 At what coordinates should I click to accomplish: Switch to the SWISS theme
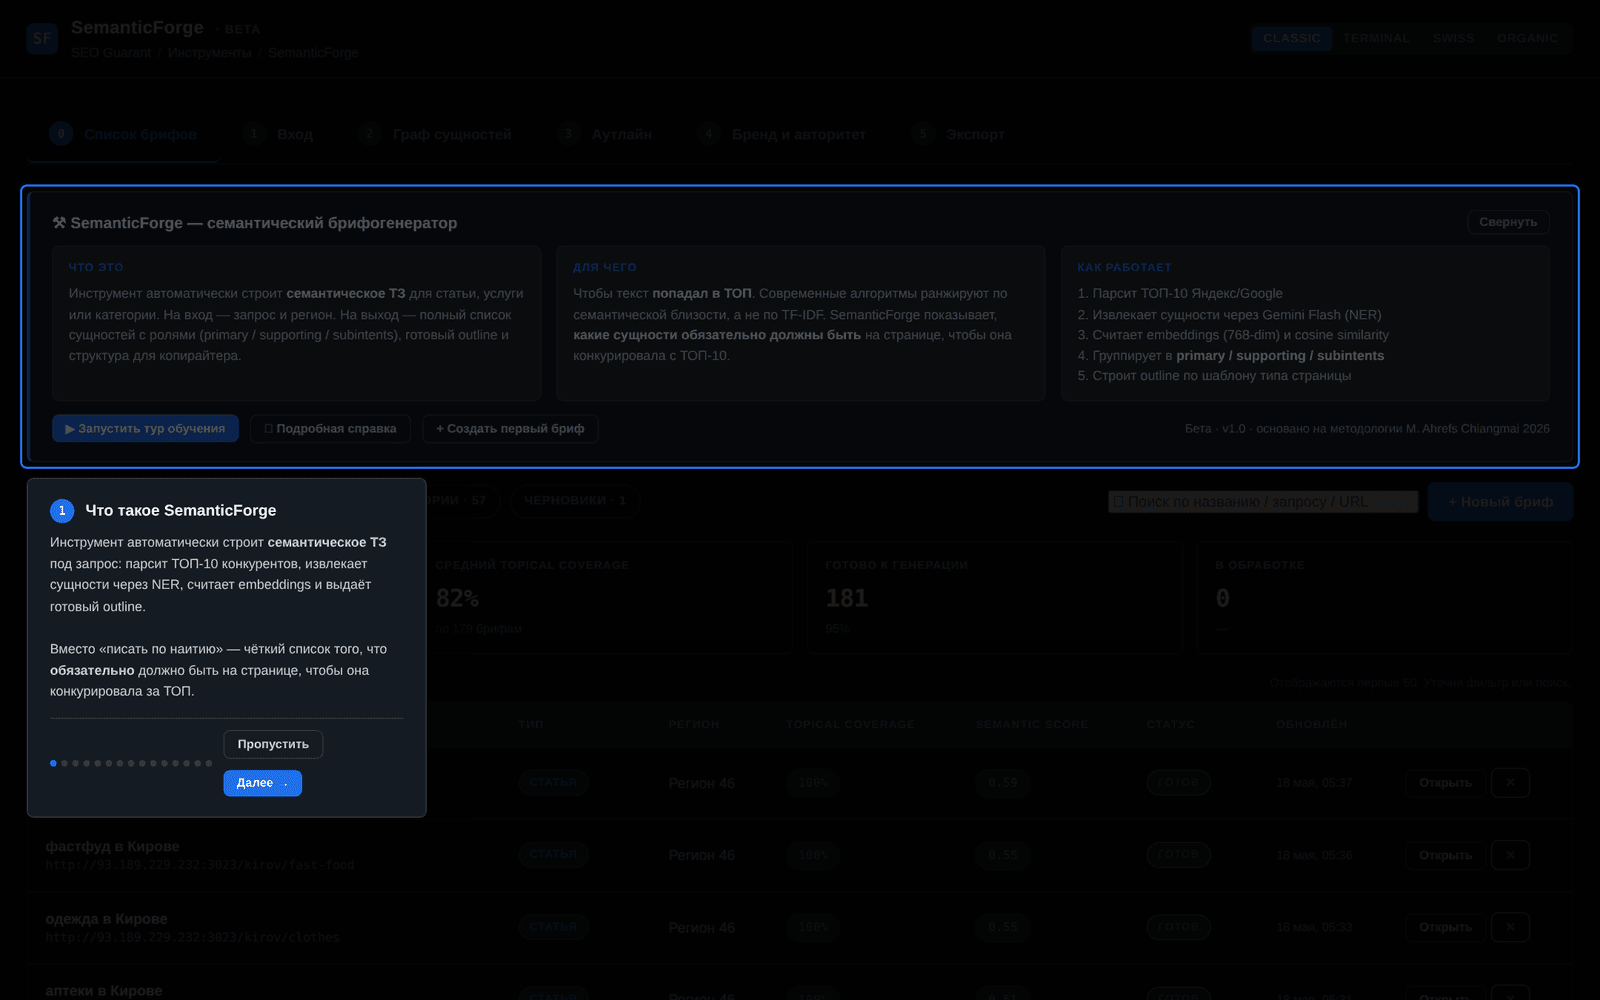[x=1453, y=38]
